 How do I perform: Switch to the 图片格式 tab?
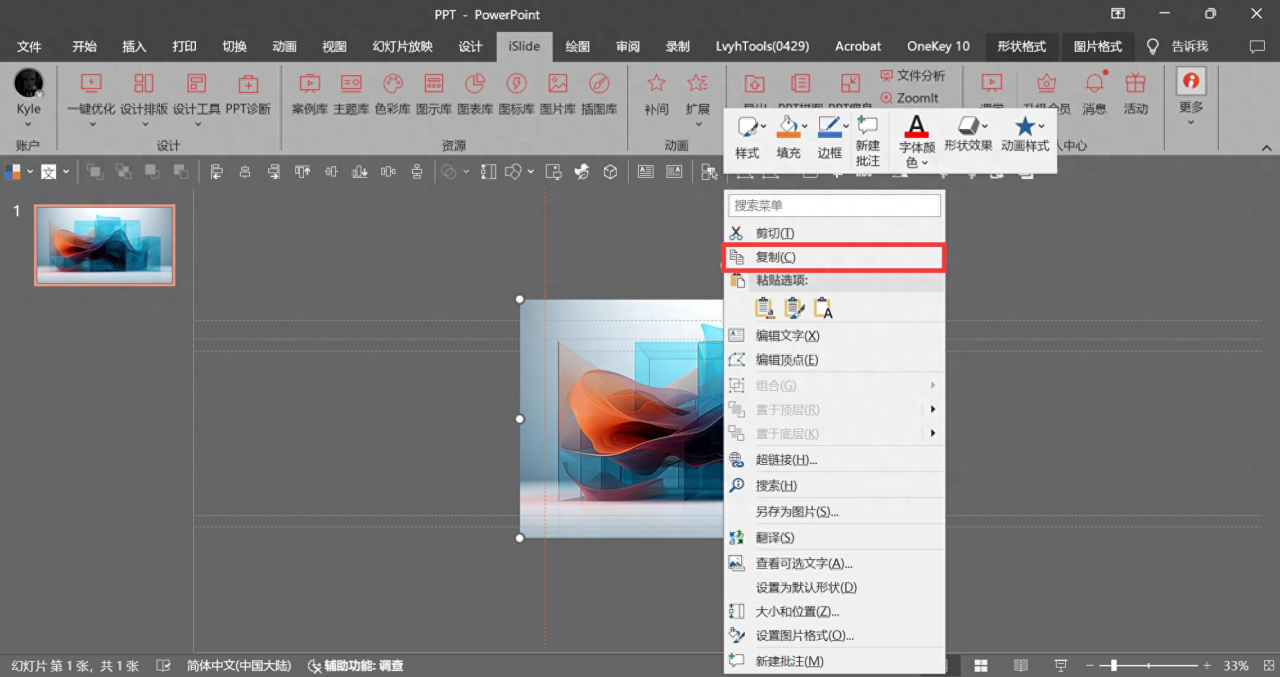[1098, 46]
